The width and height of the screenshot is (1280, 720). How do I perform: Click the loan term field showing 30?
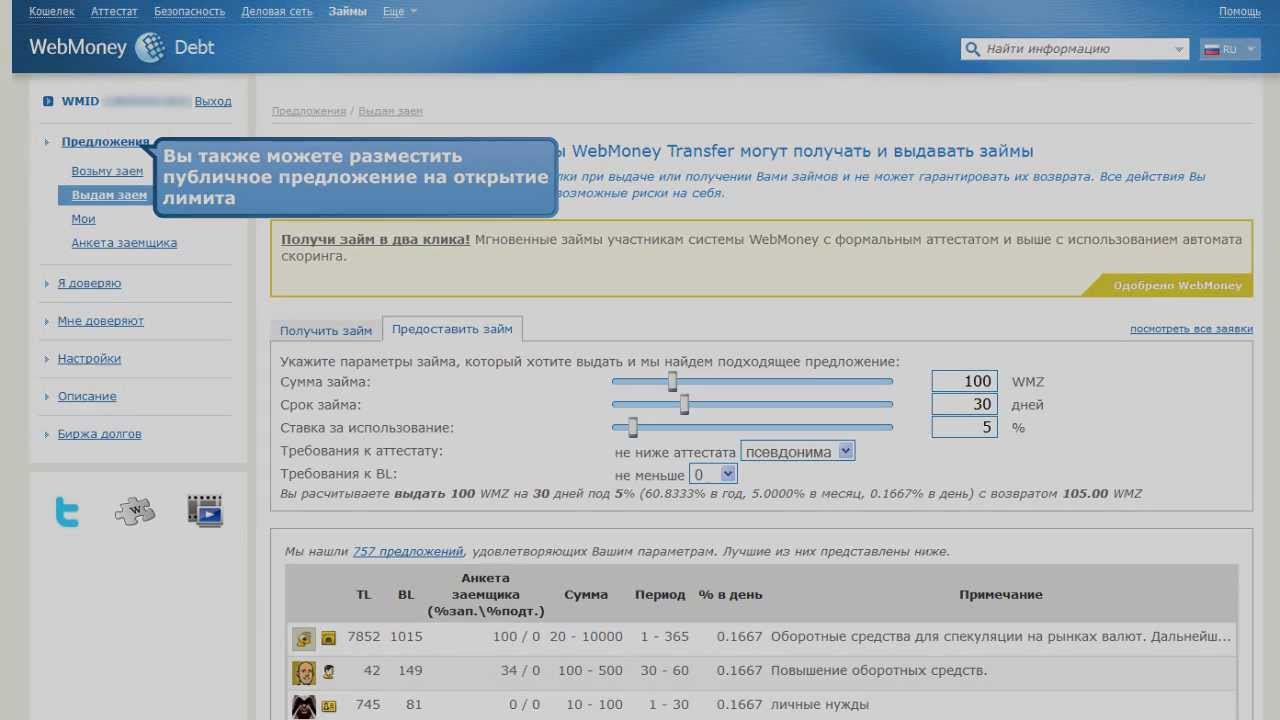pos(964,404)
